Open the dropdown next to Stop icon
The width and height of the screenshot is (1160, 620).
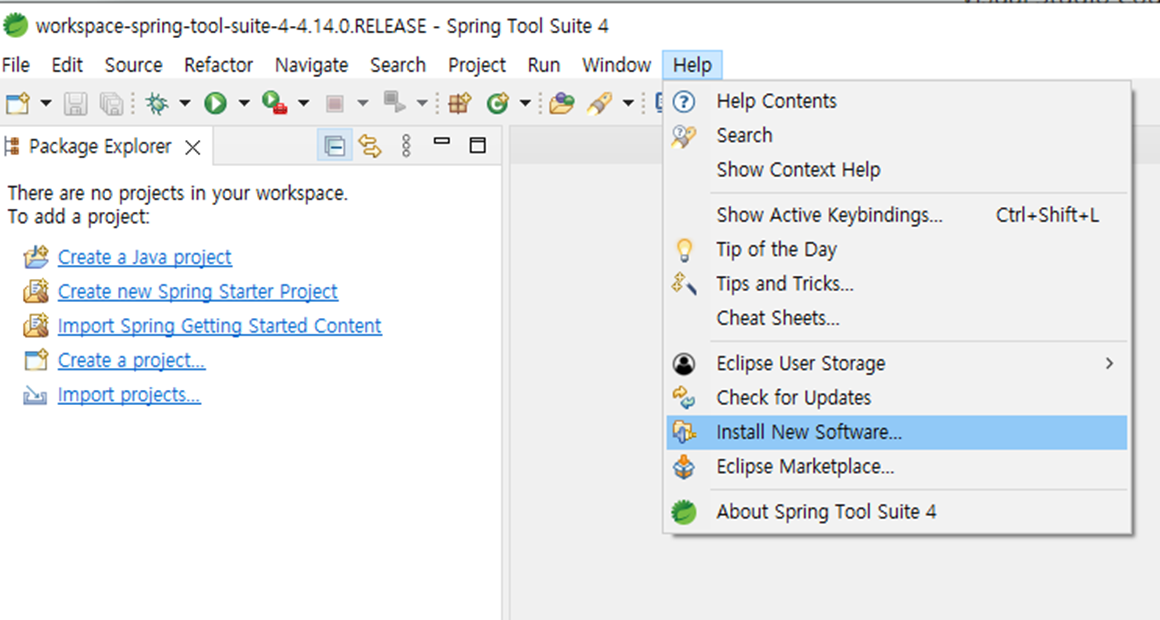[x=362, y=103]
